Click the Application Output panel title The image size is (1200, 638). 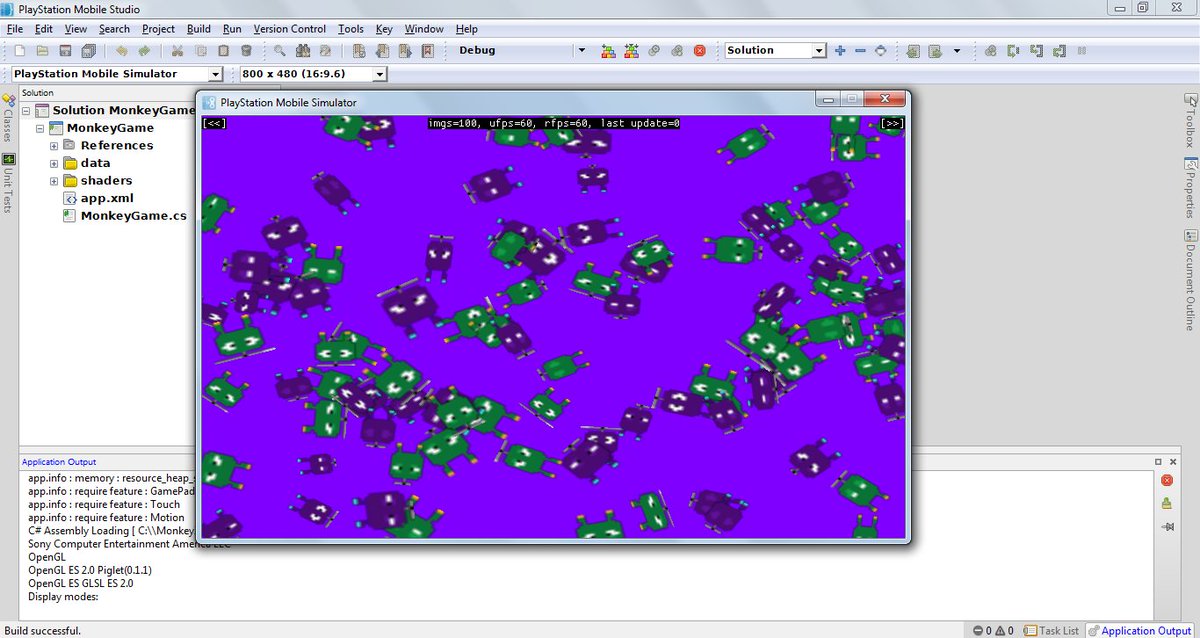[x=59, y=462]
